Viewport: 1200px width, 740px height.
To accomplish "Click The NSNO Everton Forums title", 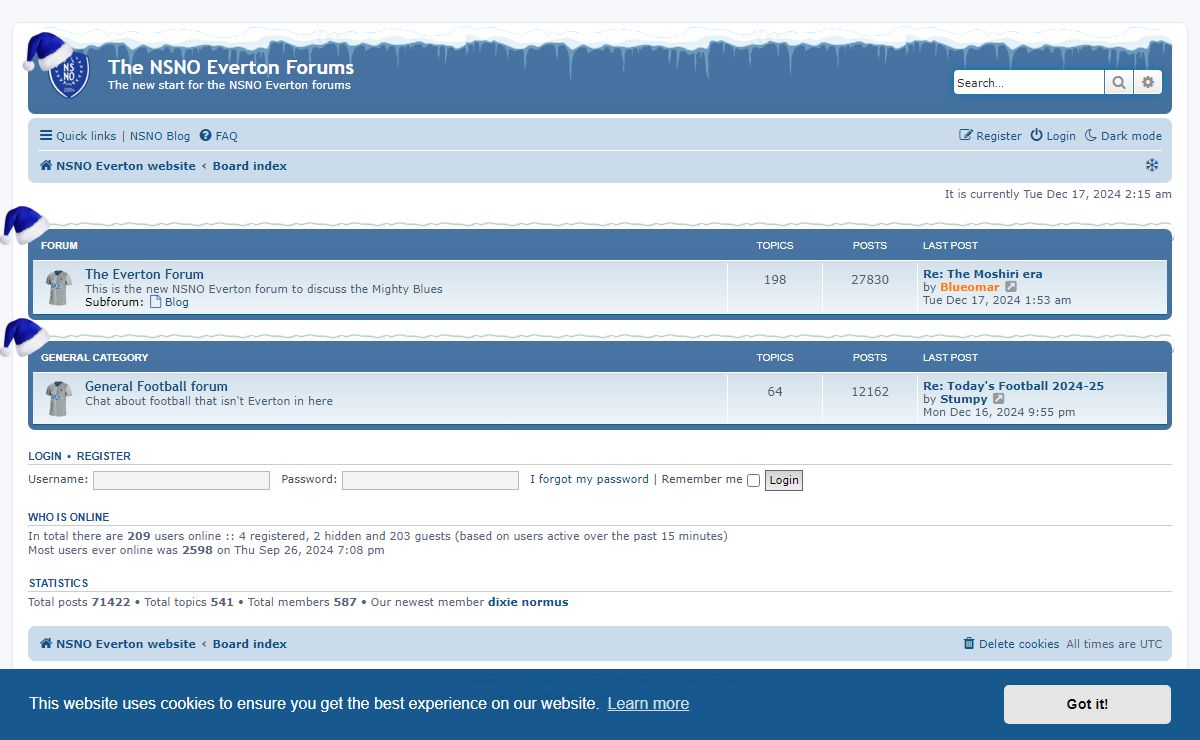I will 231,67.
